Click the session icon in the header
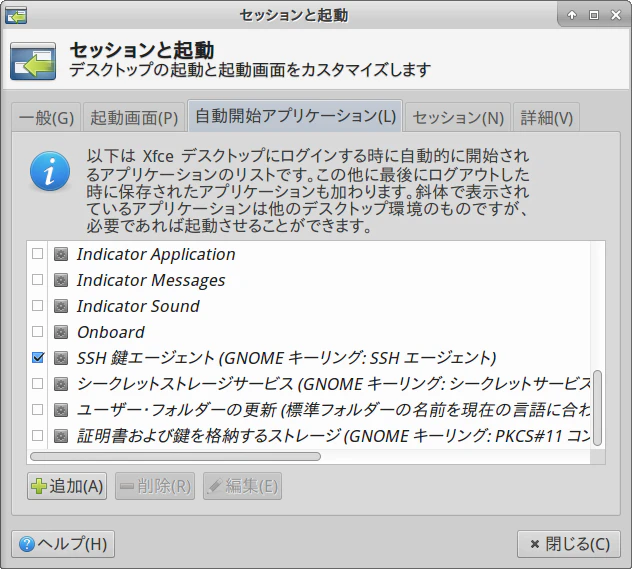Image resolution: width=632 pixels, height=569 pixels. pos(33,61)
